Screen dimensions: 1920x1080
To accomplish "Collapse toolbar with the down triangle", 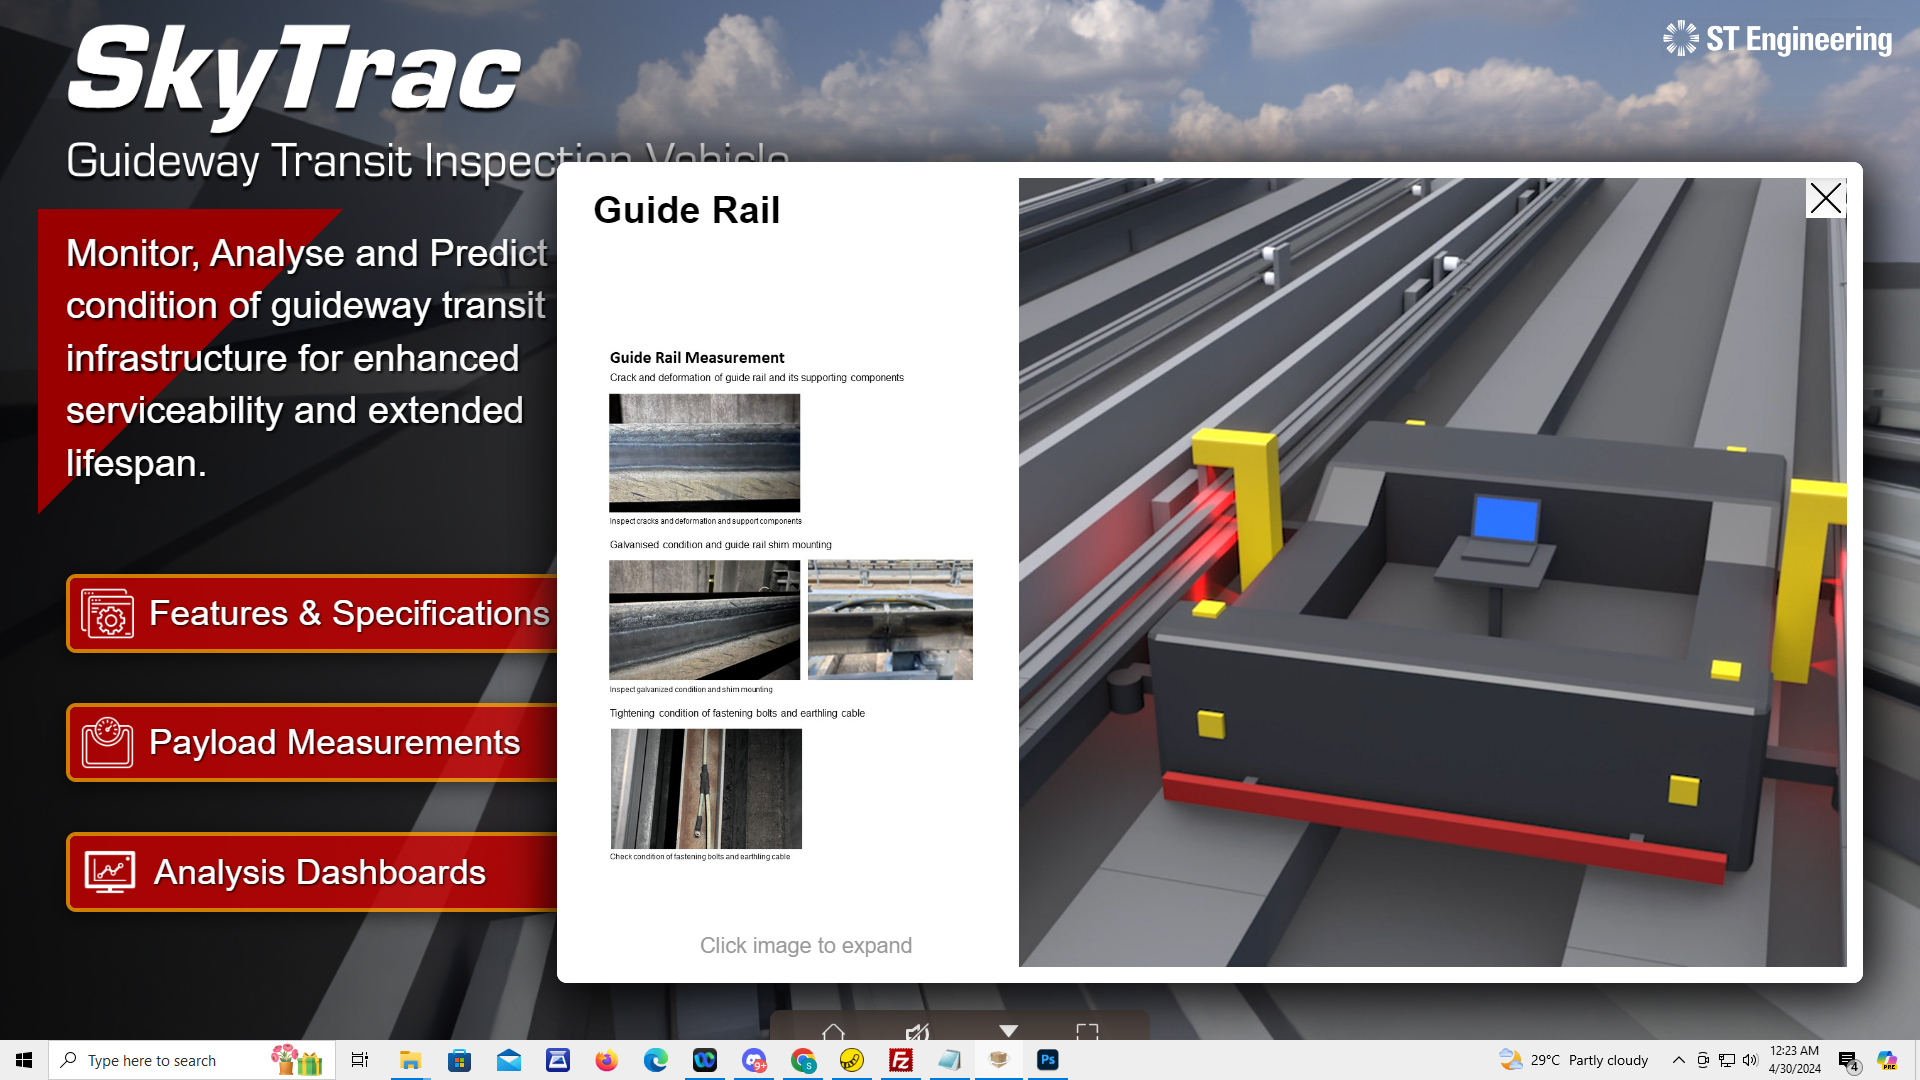I will click(1008, 1030).
